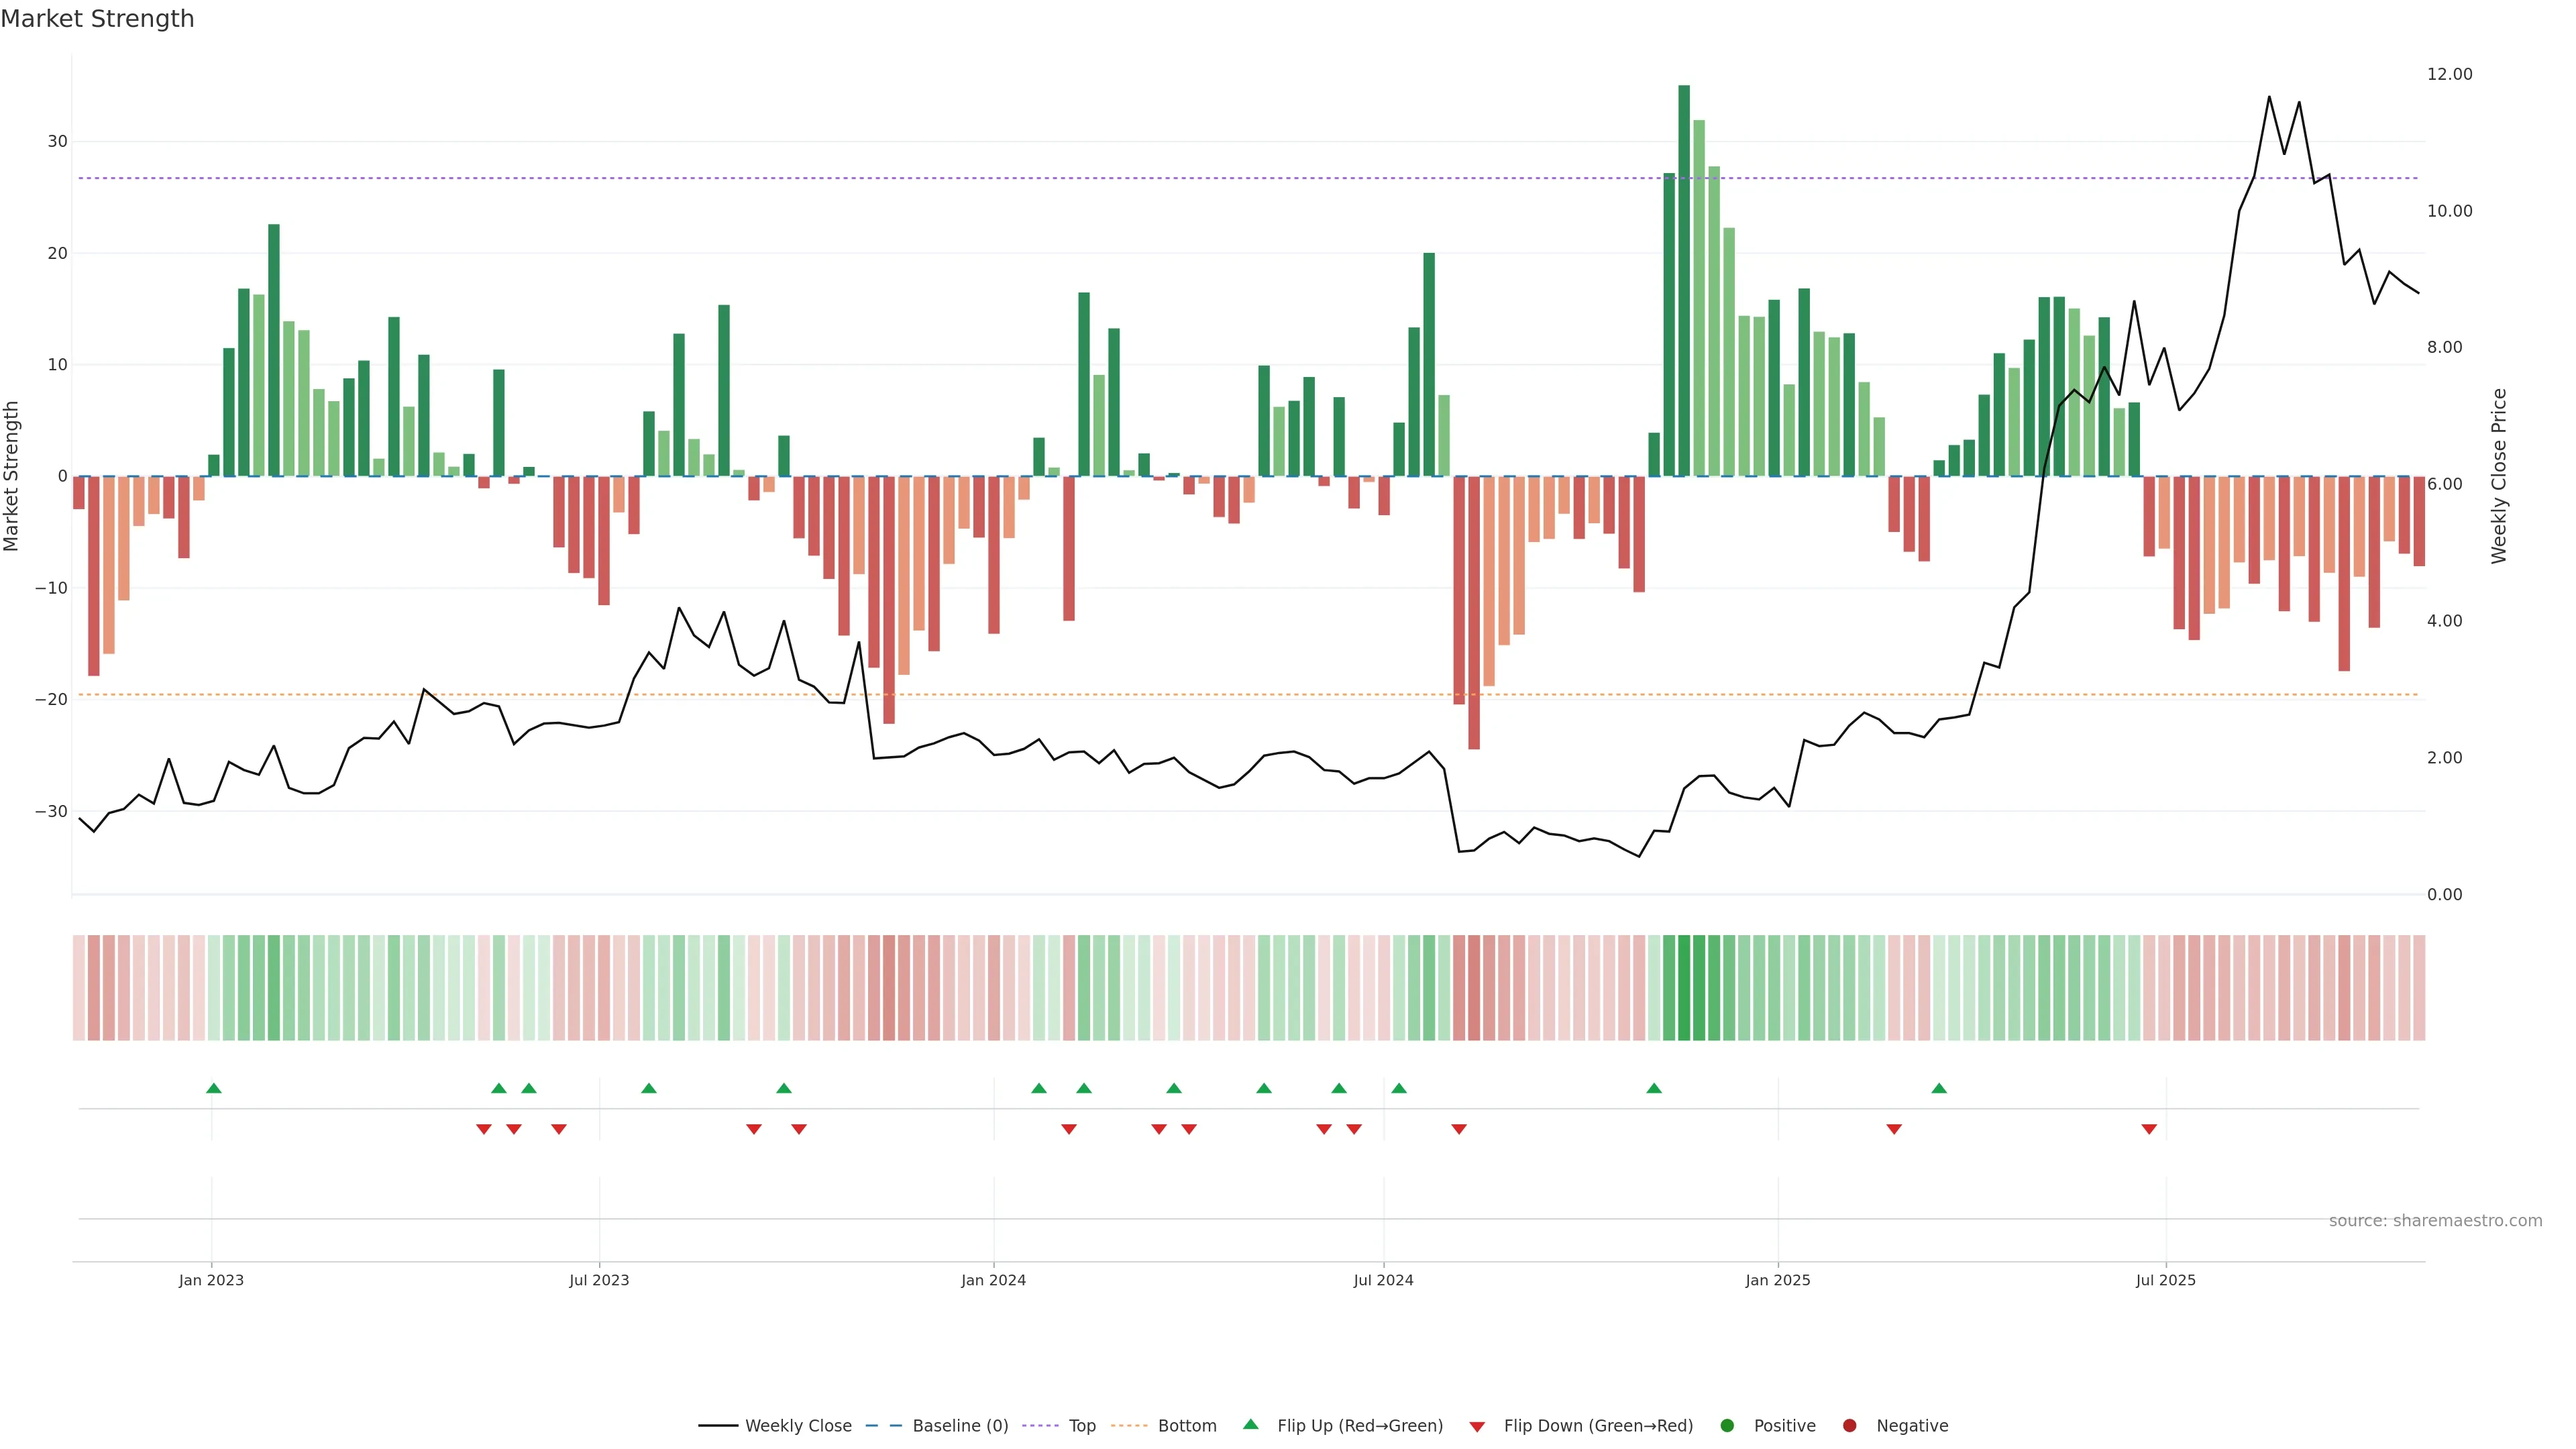Click the Positive green circle legend icon
Viewport: 2576px width, 1449px height.
(1727, 1426)
